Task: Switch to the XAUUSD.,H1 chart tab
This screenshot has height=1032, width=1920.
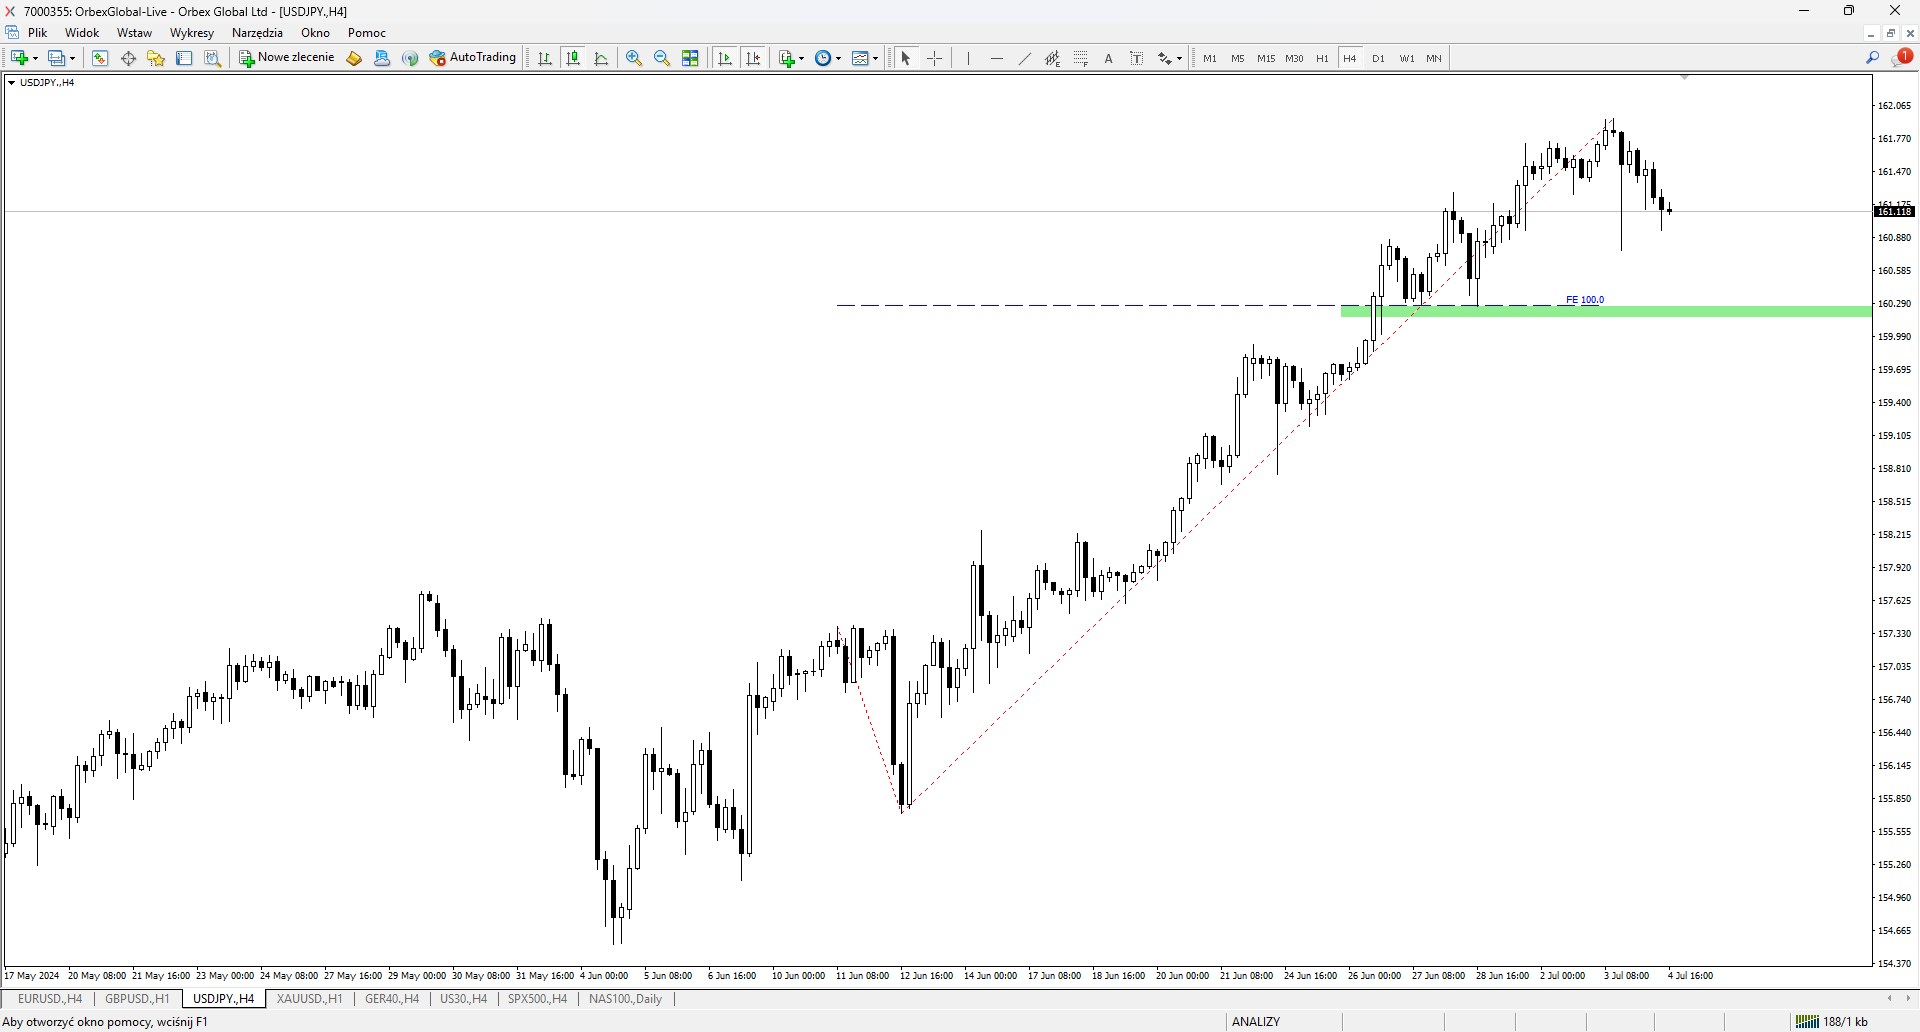Action: tap(309, 999)
